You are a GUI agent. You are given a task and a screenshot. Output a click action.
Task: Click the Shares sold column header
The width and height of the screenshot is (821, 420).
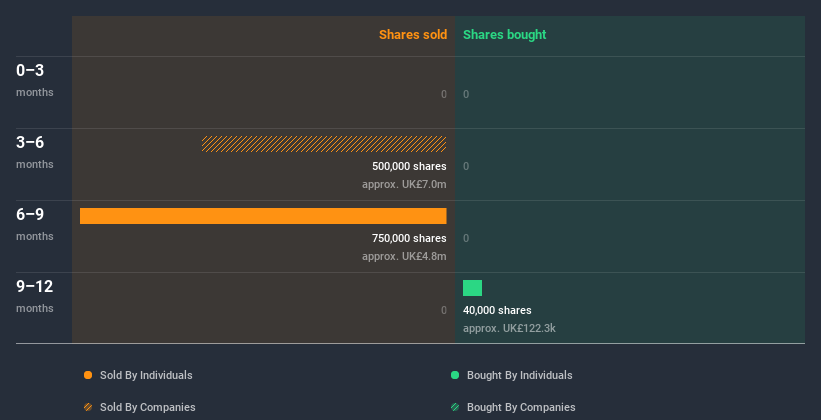(413, 35)
